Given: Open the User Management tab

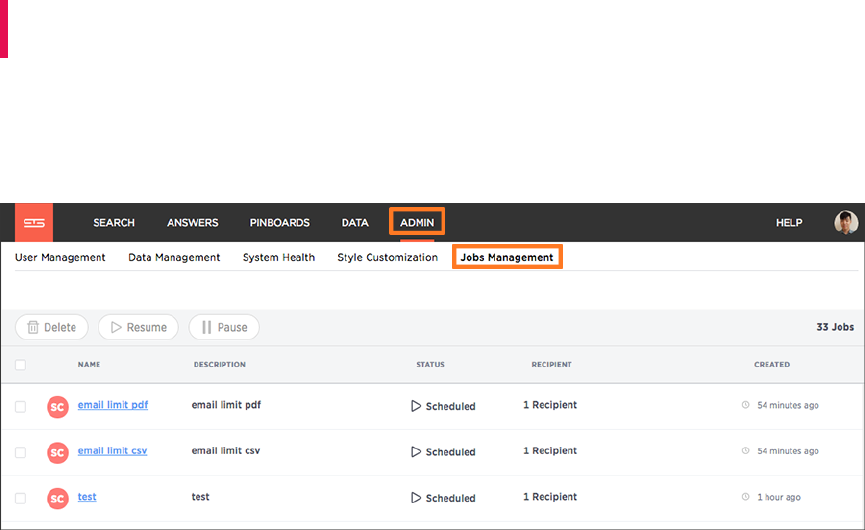Looking at the screenshot, I should (x=60, y=257).
